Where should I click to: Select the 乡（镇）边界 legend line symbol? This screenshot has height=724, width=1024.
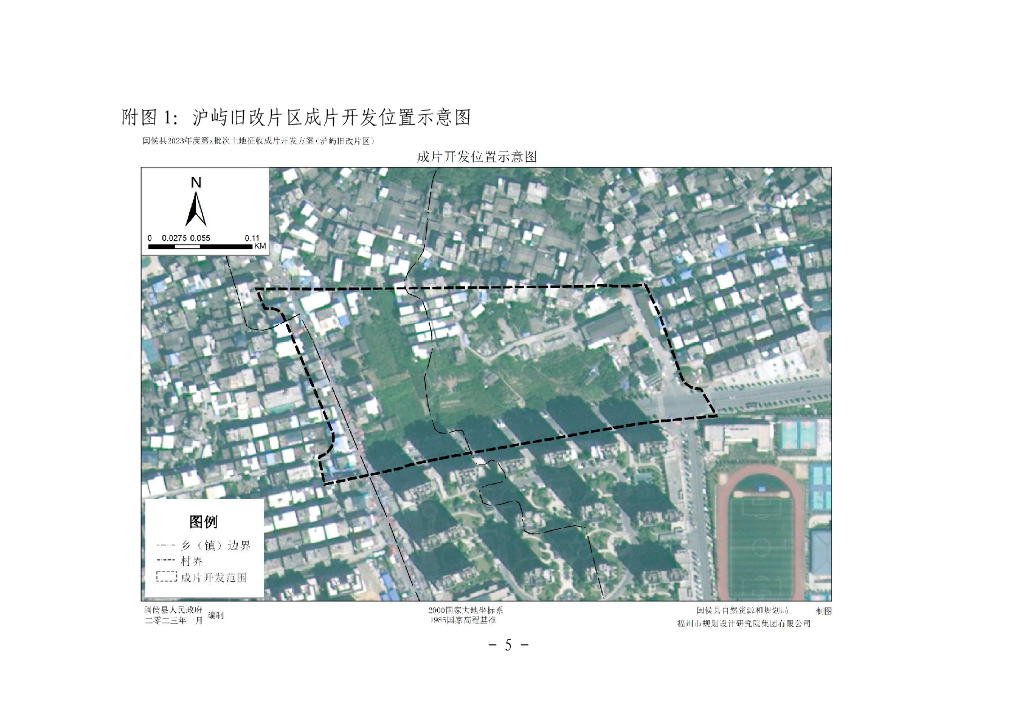pyautogui.click(x=166, y=544)
